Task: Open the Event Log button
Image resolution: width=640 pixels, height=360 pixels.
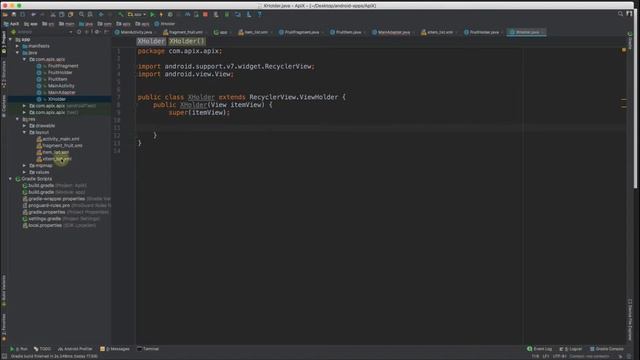Action: [540, 349]
